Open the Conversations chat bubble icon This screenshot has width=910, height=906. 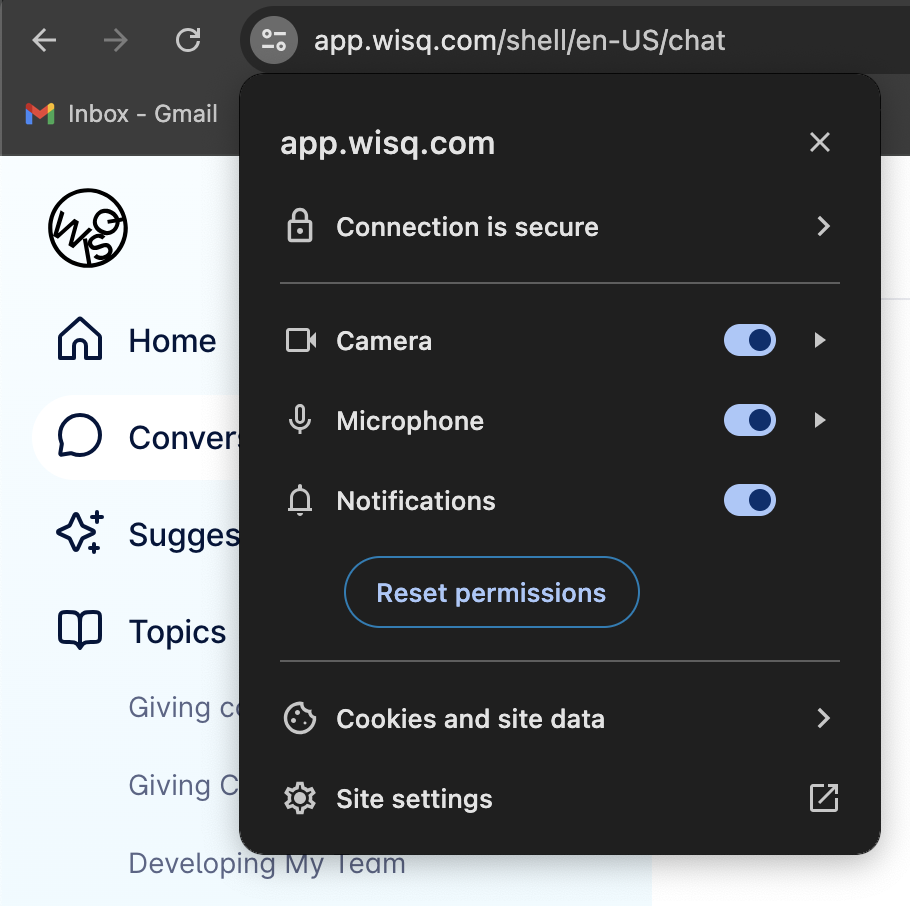tap(78, 437)
